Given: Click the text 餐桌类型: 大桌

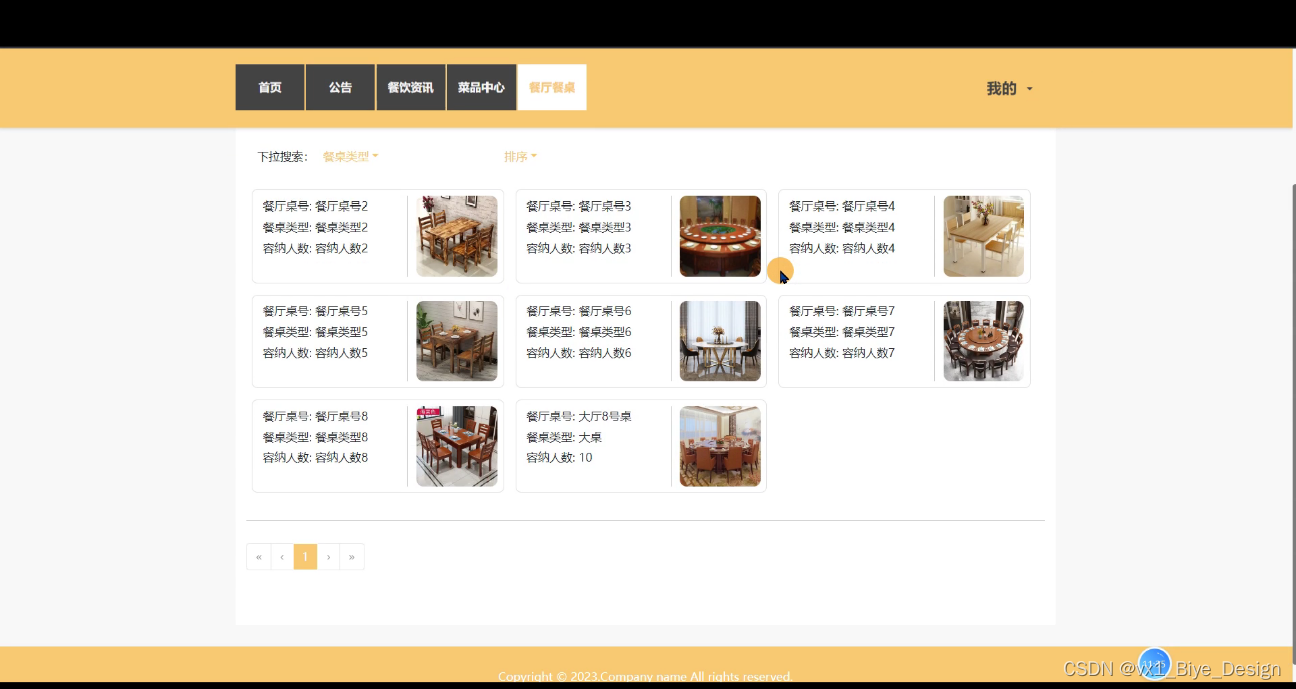Looking at the screenshot, I should [564, 437].
